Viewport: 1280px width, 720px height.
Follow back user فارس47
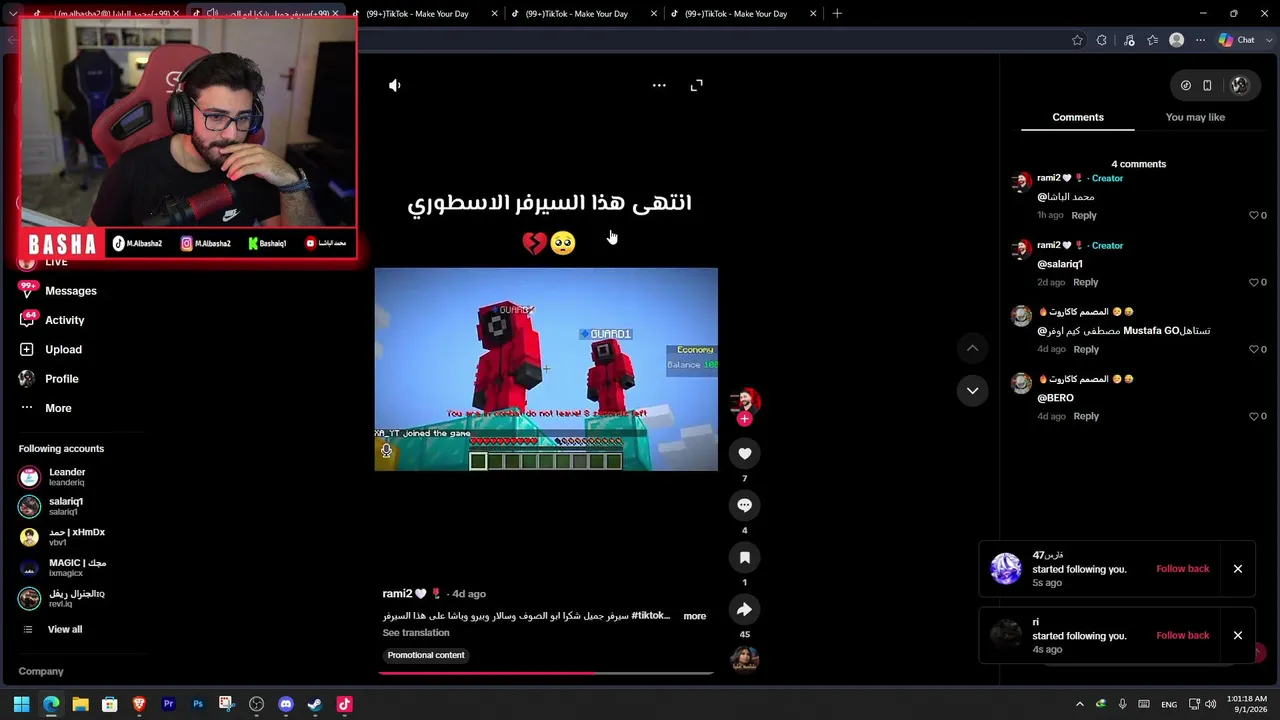click(1183, 569)
